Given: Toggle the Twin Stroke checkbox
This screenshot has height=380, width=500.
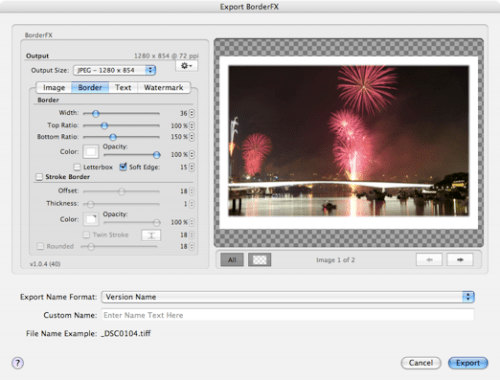Looking at the screenshot, I should [x=86, y=235].
